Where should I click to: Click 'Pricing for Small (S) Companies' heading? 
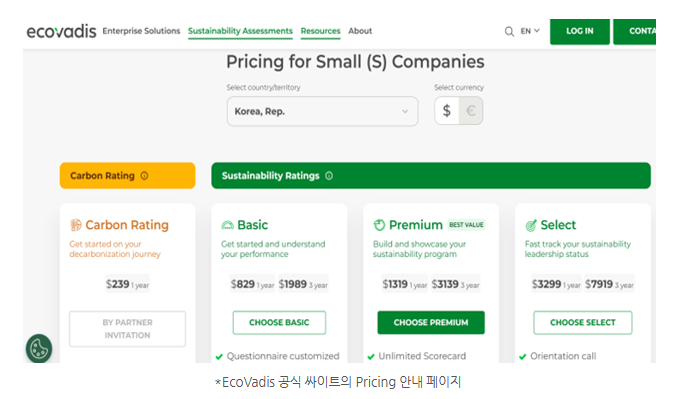pos(355,61)
